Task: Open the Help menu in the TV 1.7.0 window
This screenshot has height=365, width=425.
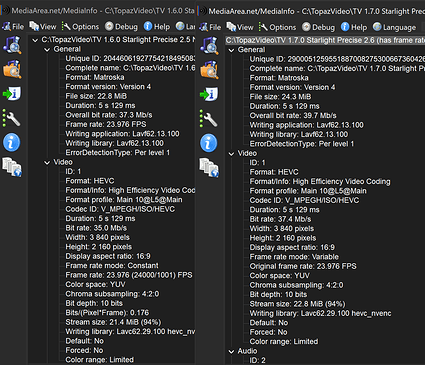Action: (354, 27)
